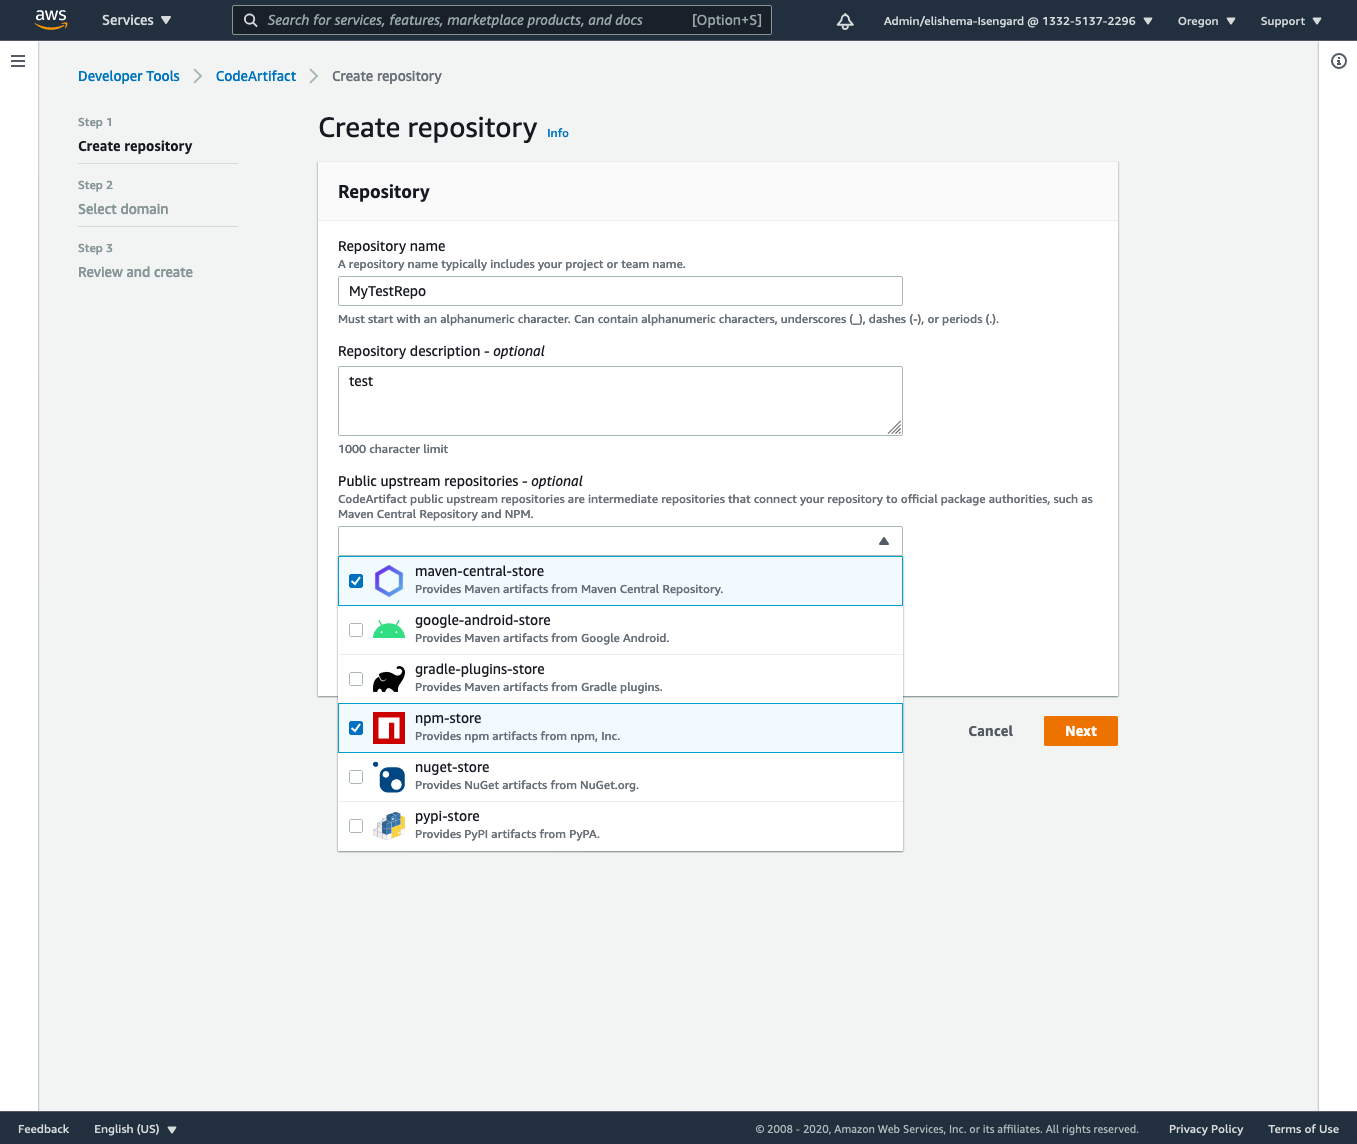This screenshot has height=1144, width=1357.
Task: Click the Next button
Action: point(1081,731)
